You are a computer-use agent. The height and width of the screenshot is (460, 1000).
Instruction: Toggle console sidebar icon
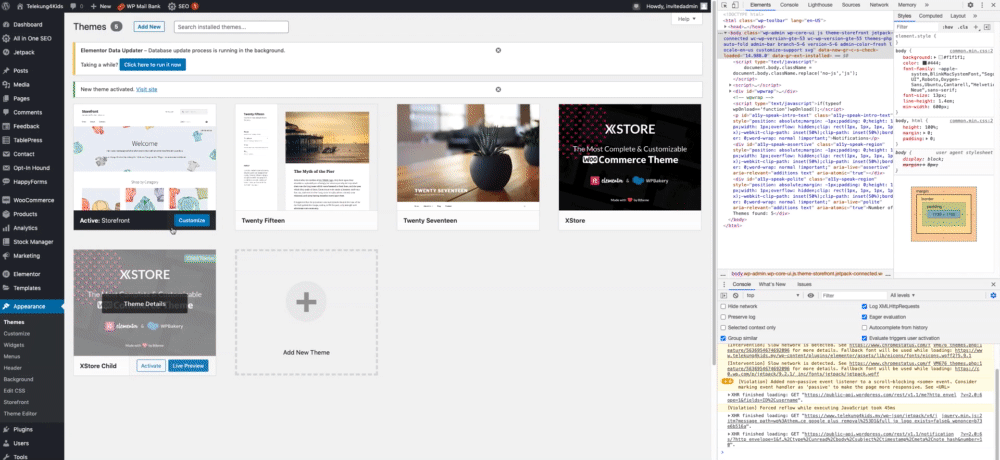click(x=724, y=295)
